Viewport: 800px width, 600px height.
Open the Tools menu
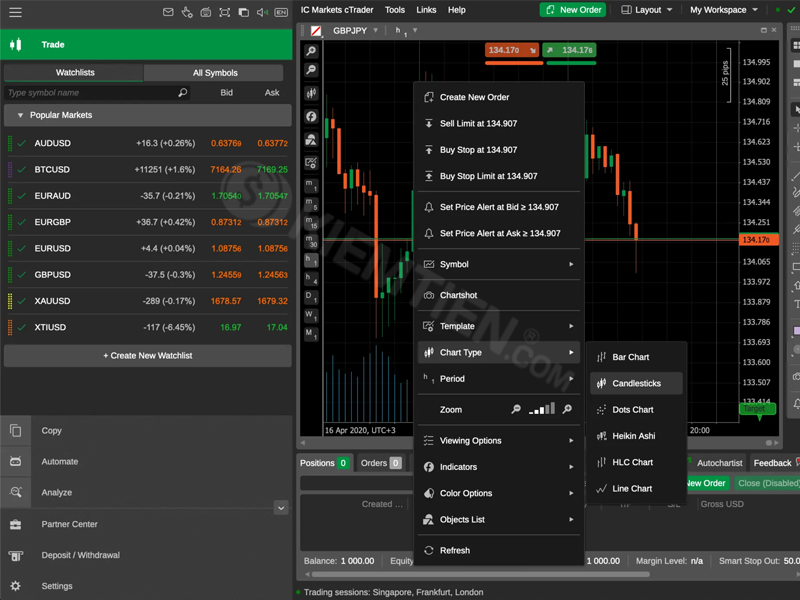pyautogui.click(x=394, y=10)
